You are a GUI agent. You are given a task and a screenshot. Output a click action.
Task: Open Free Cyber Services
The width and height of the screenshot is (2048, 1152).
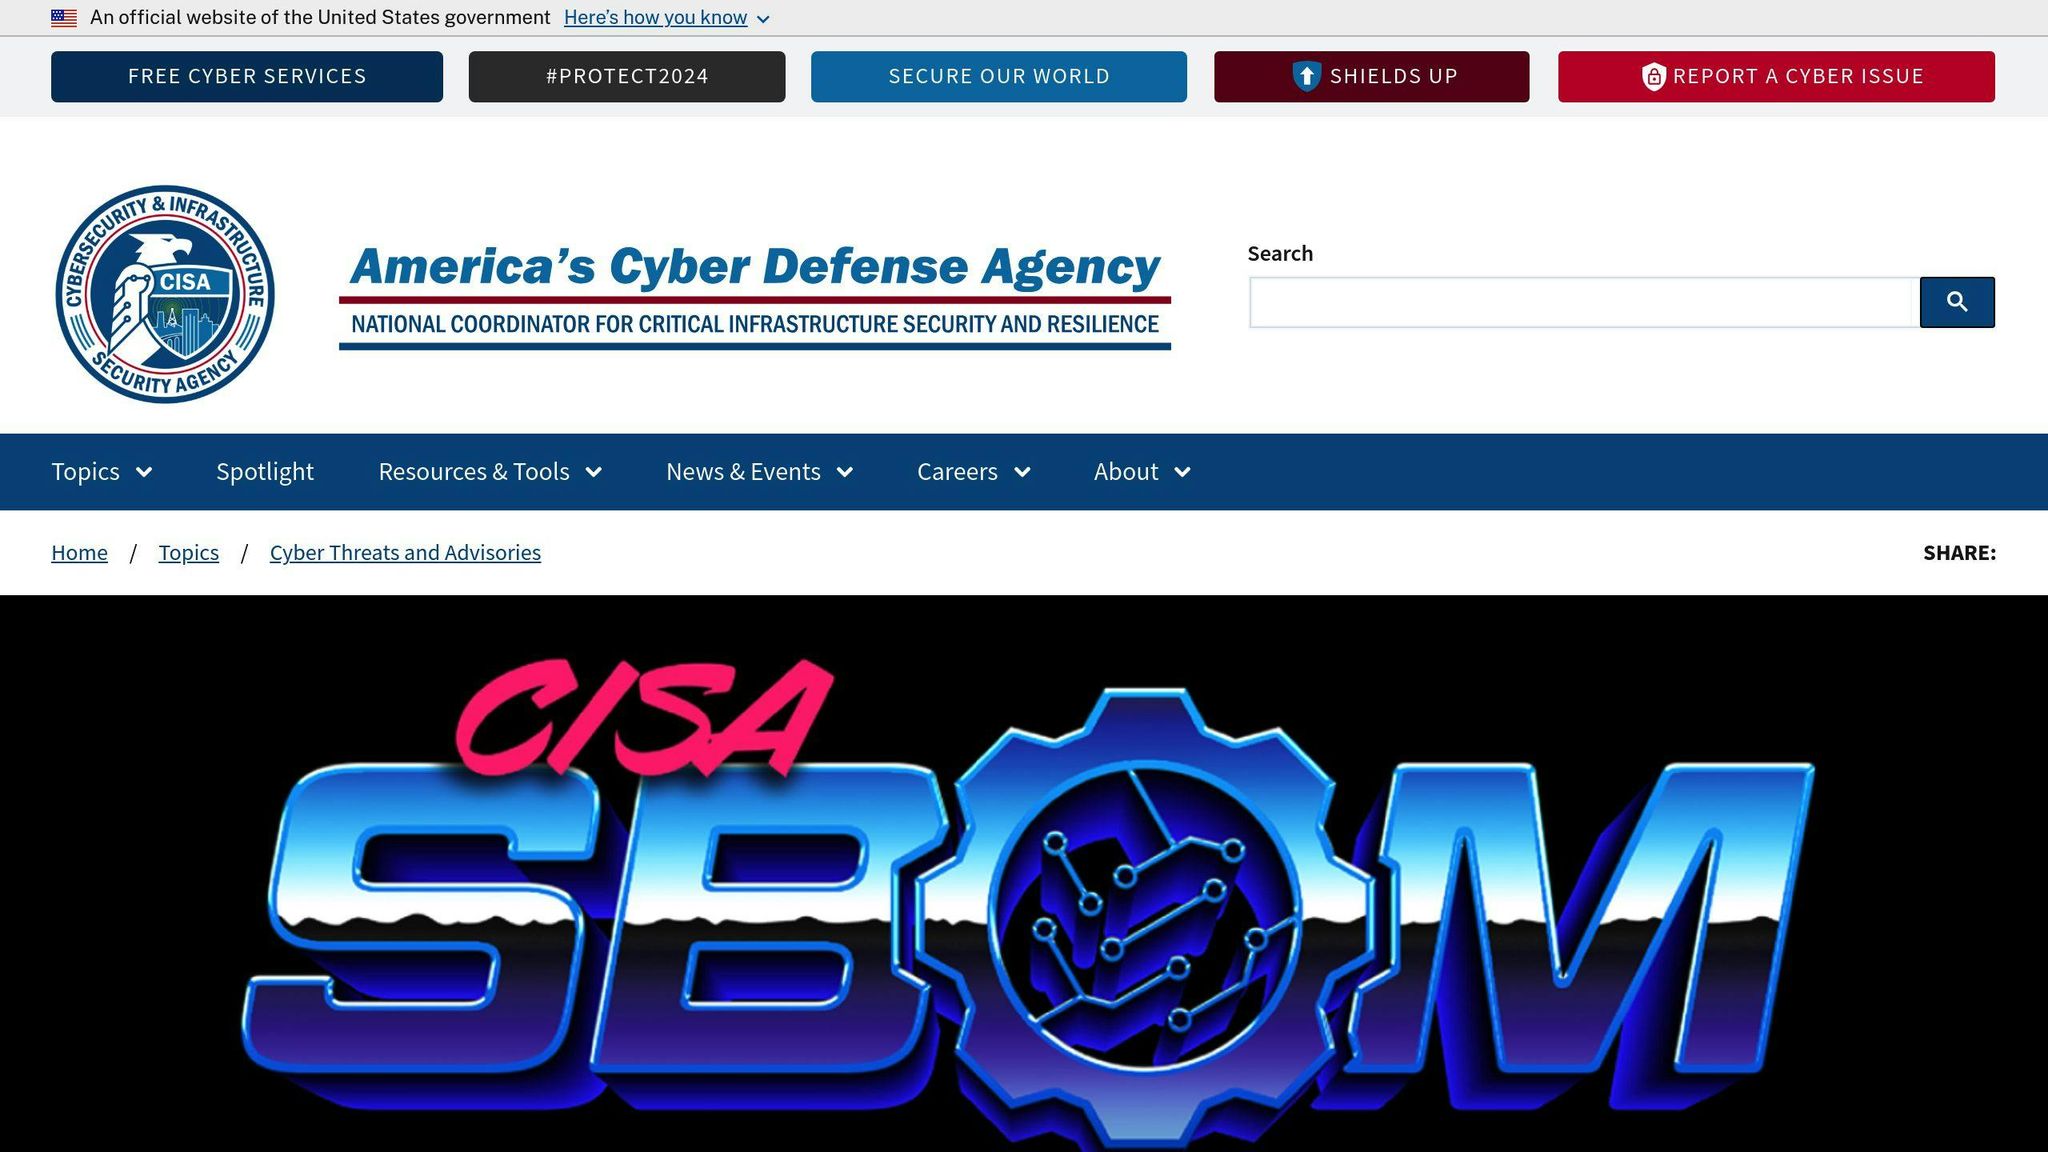tap(247, 77)
